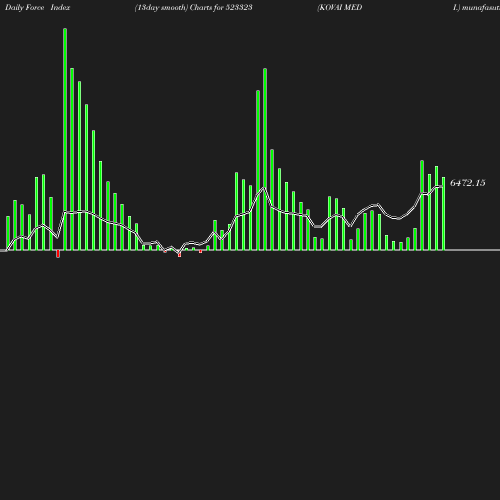Click the 6472.15 value label
The height and width of the screenshot is (500, 500).
(467, 183)
